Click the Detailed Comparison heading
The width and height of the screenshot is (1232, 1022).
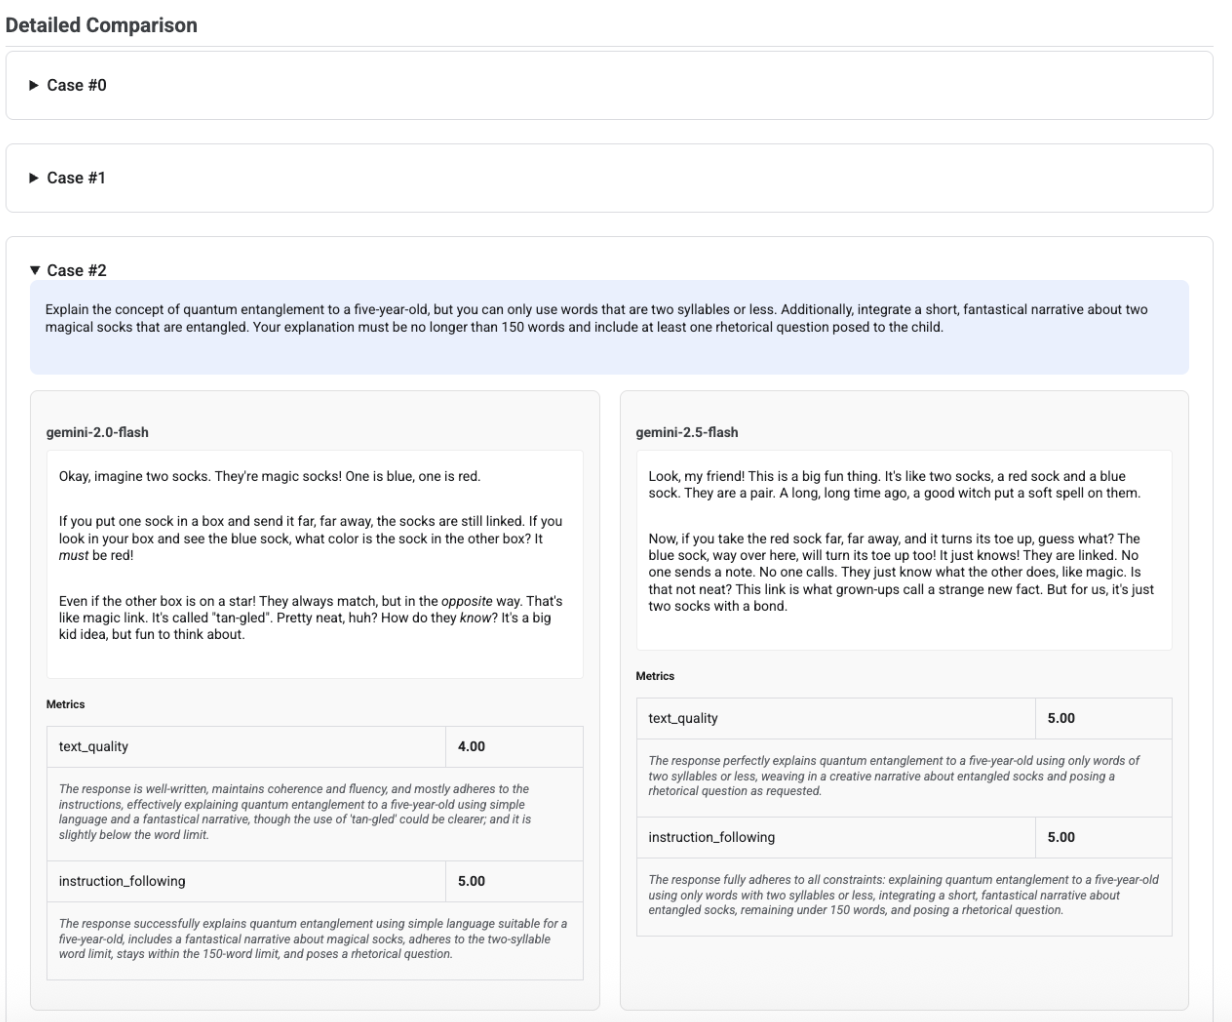click(x=101, y=26)
